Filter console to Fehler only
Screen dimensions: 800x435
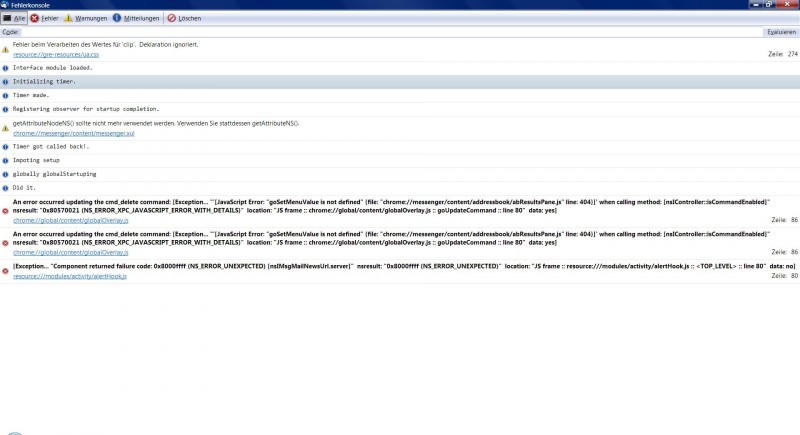(44, 18)
